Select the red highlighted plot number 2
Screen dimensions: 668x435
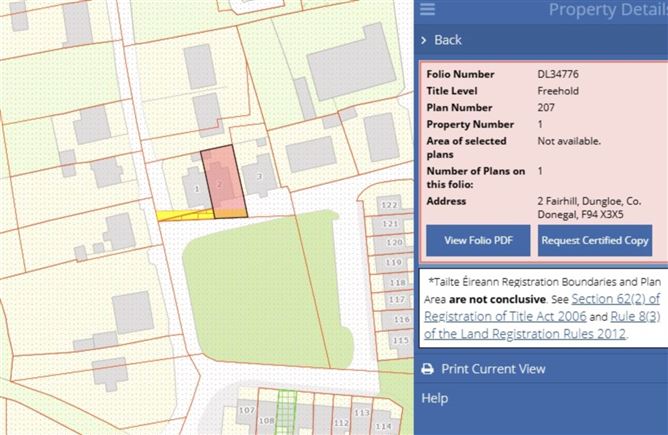[x=224, y=182]
